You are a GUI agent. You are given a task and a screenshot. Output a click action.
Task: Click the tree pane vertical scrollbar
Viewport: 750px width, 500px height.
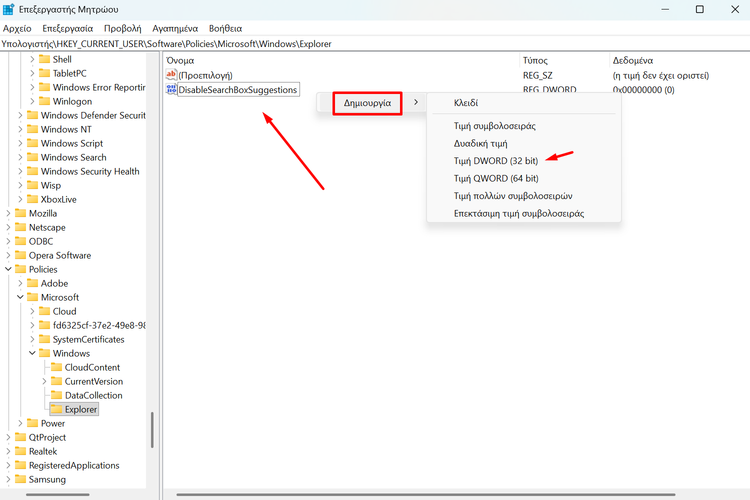(152, 430)
